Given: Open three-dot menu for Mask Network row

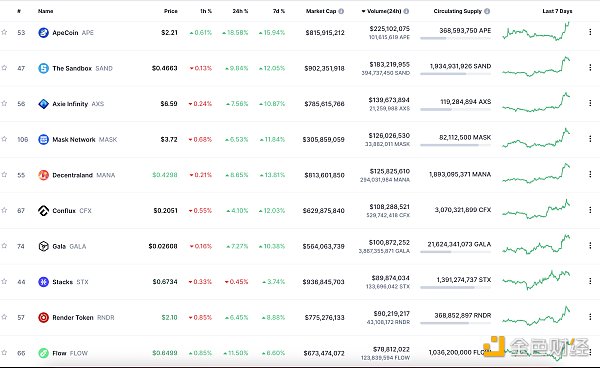Looking at the screenshot, I should (590, 138).
